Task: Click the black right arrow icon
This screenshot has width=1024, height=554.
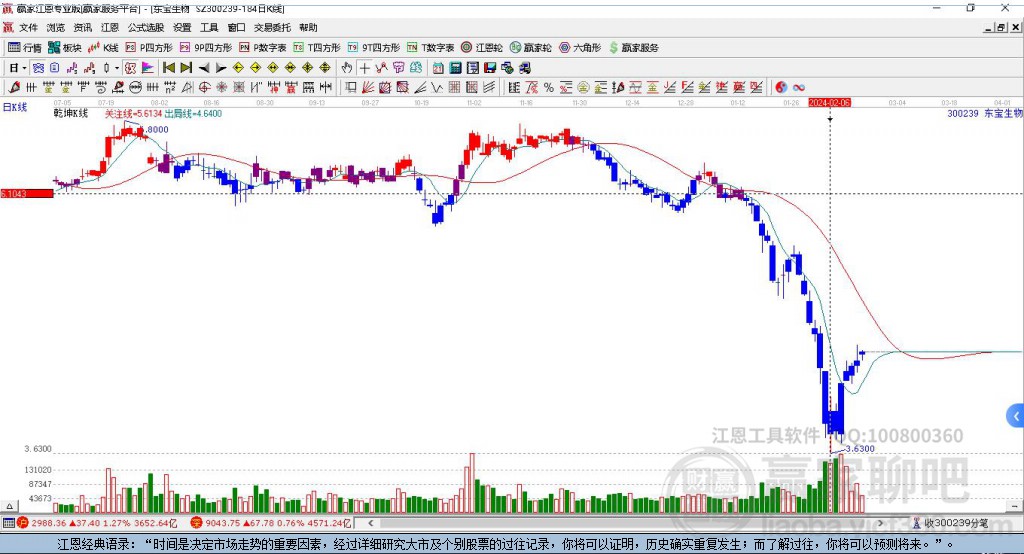Action: point(221,68)
